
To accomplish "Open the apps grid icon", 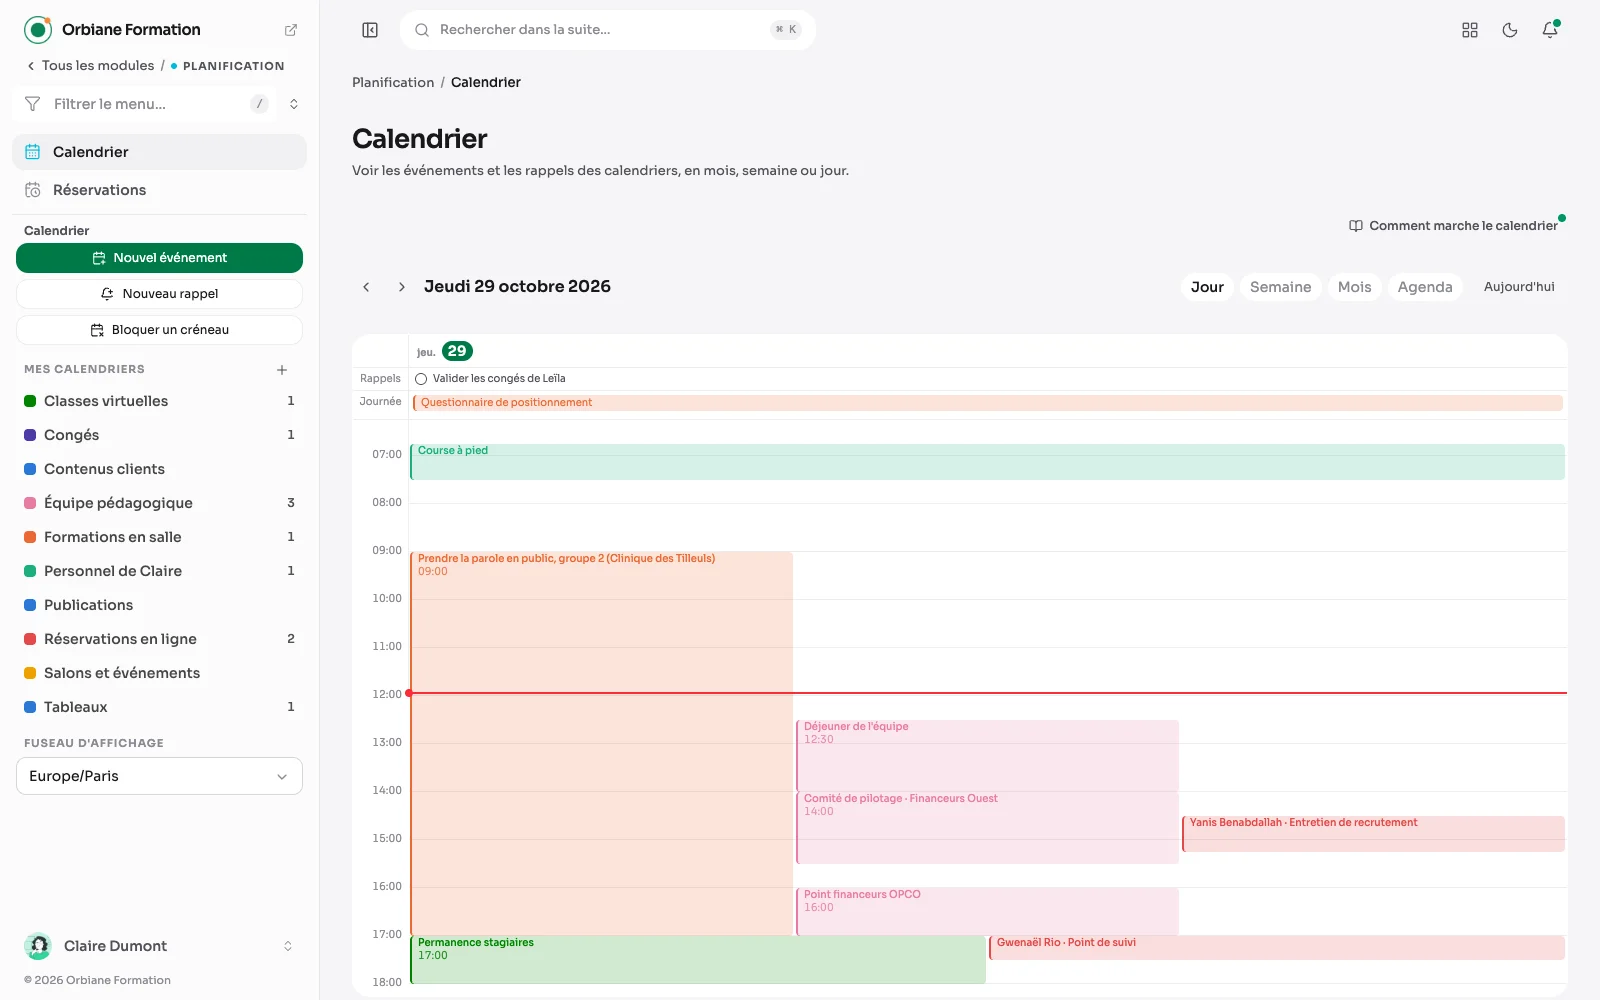I will [1470, 30].
